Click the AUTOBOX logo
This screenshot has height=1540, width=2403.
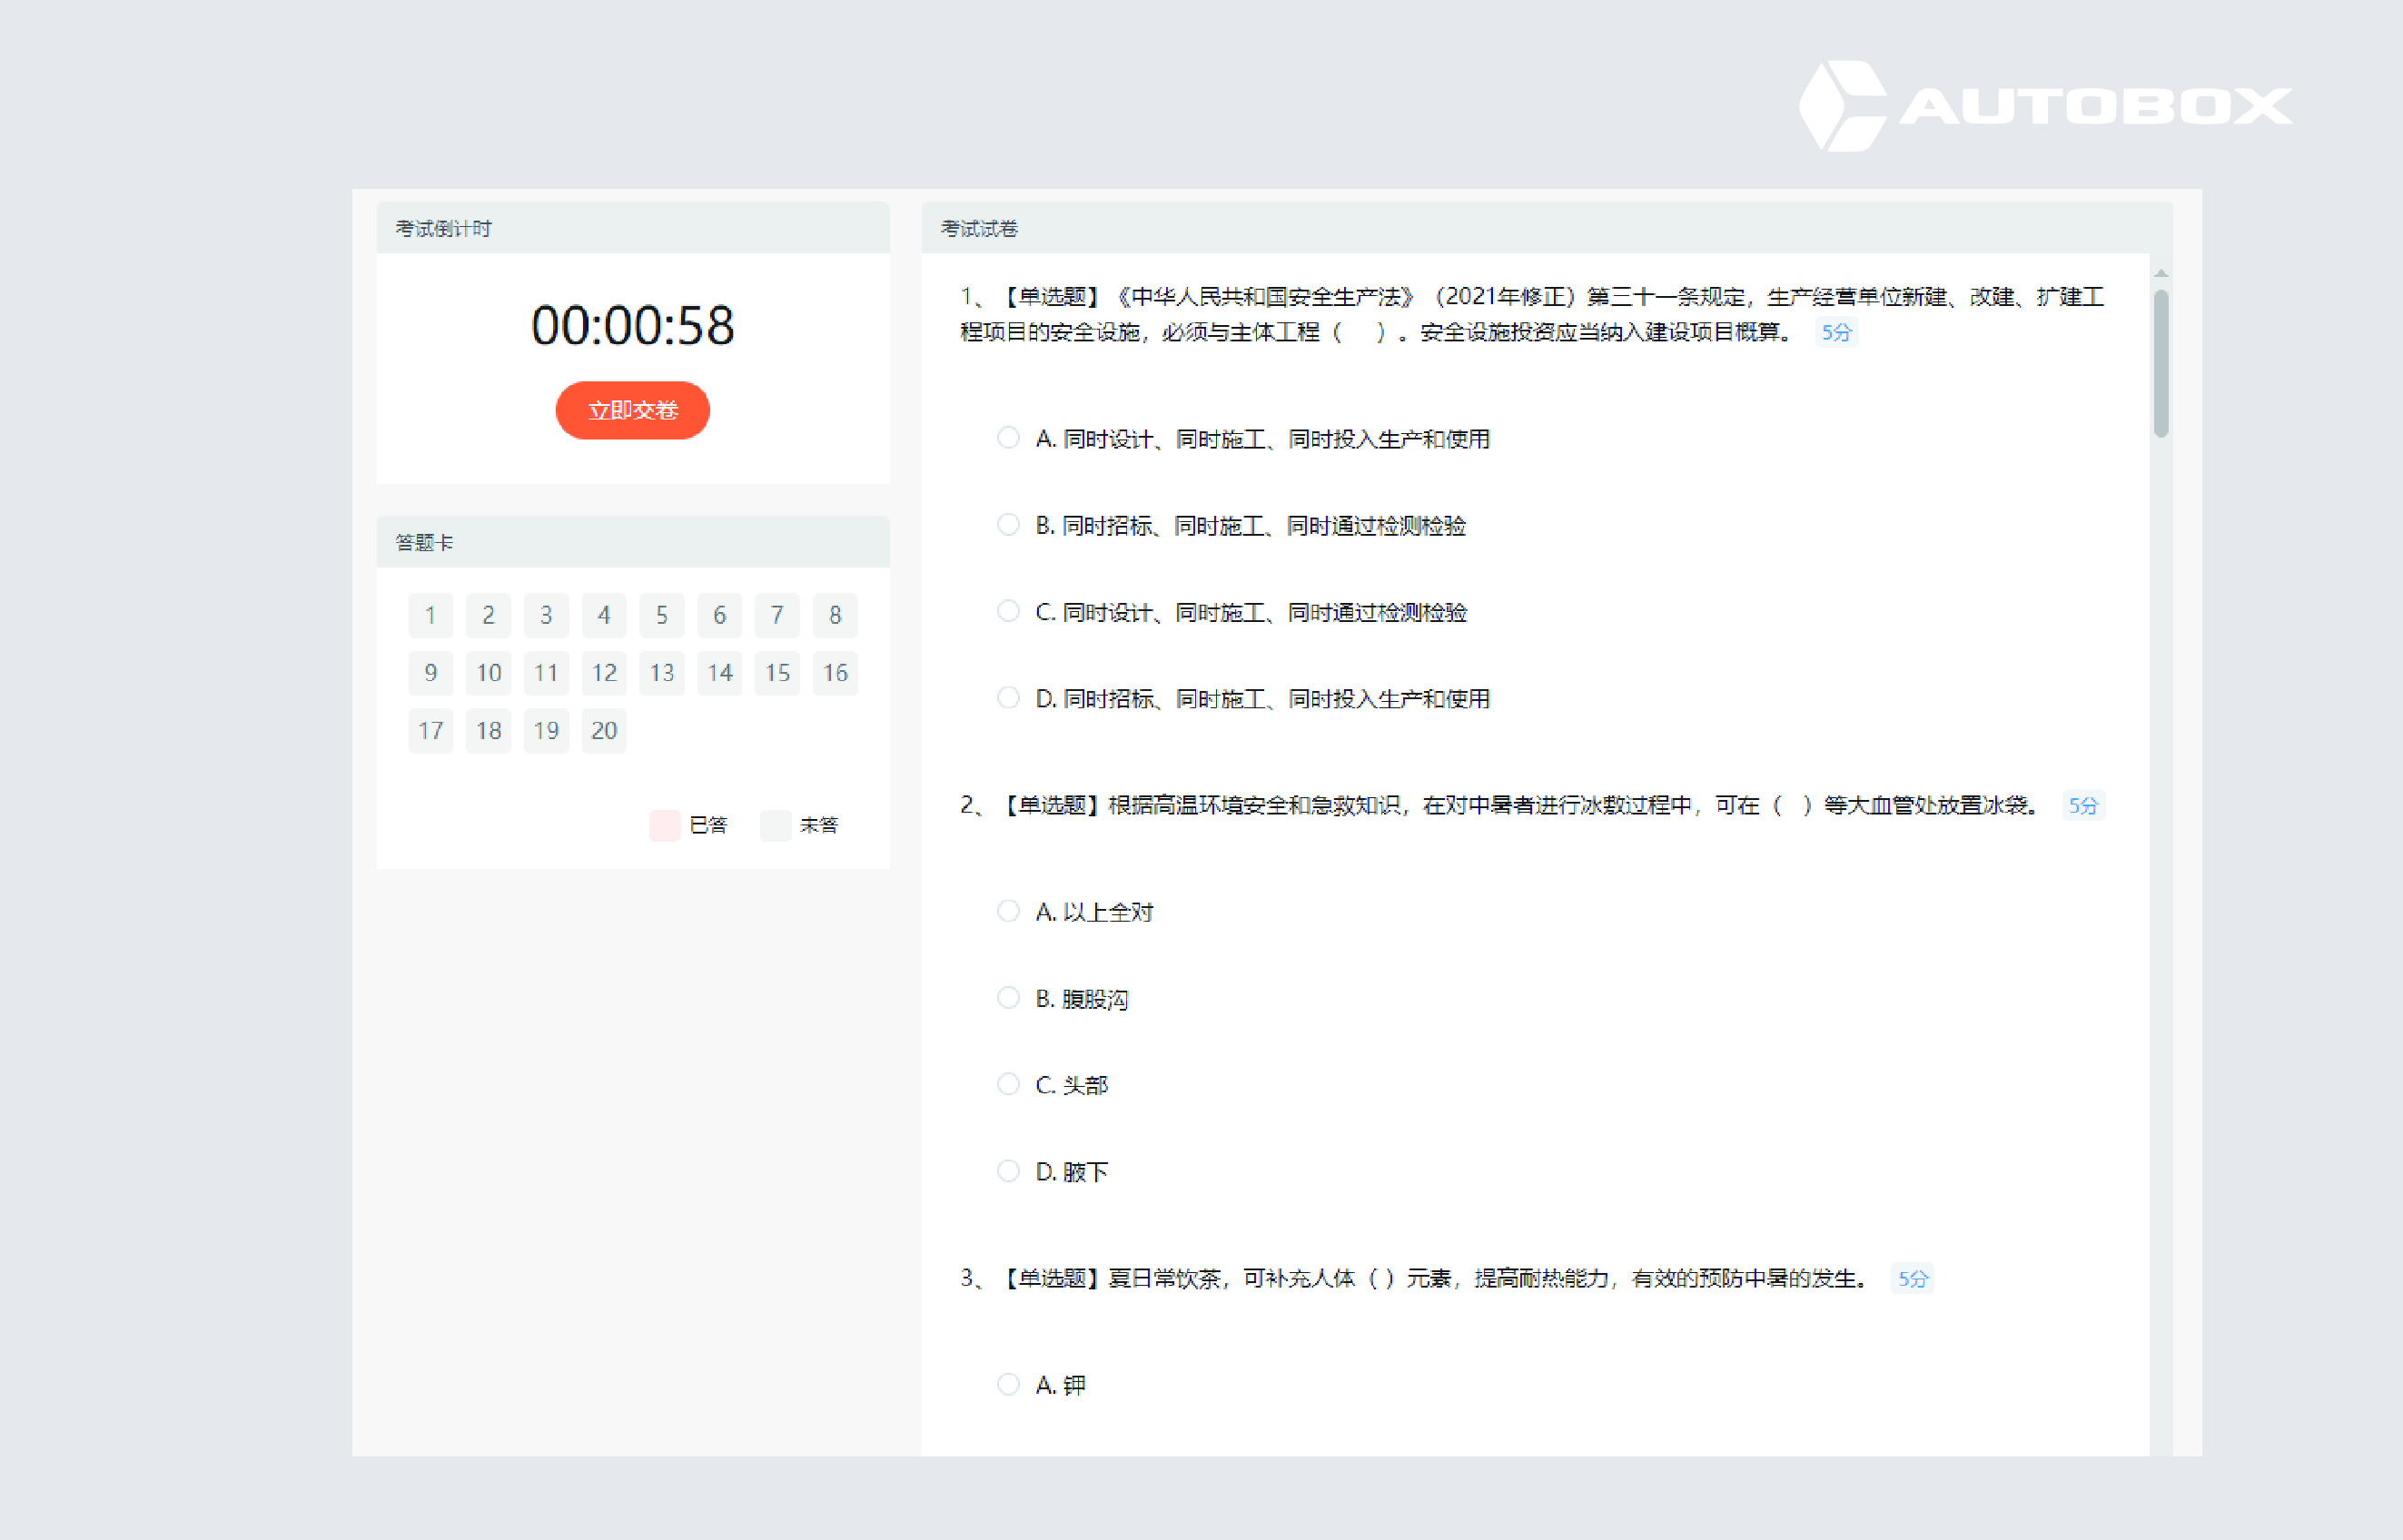click(x=2045, y=106)
